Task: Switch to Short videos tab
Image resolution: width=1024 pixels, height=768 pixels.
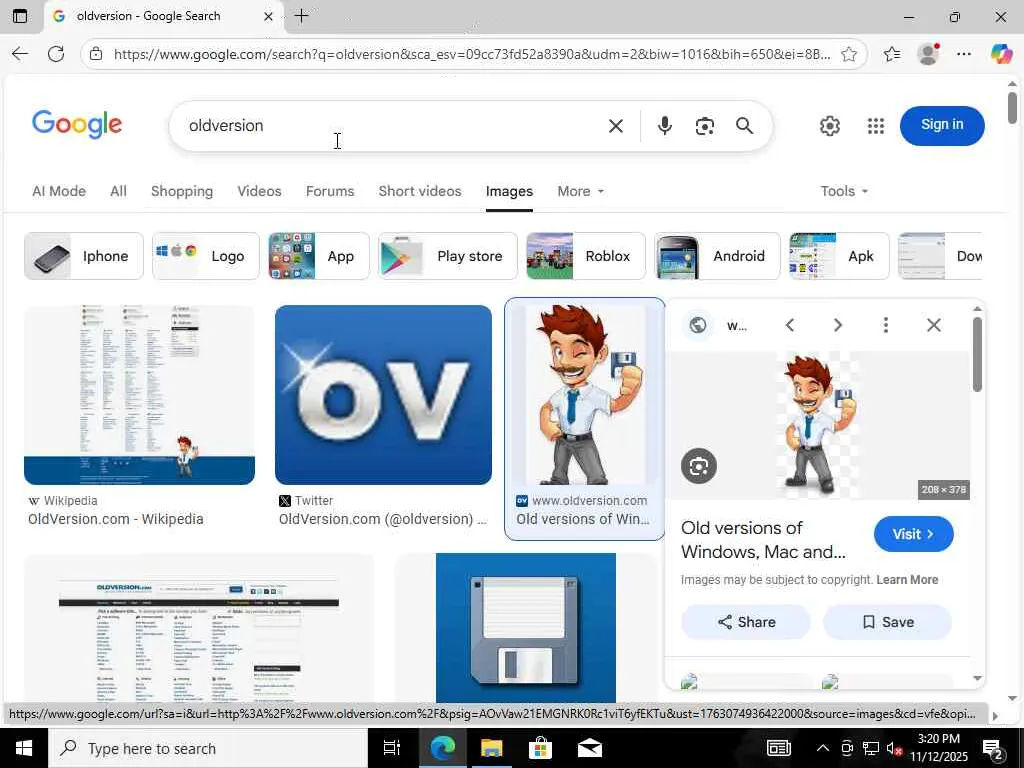Action: click(420, 191)
